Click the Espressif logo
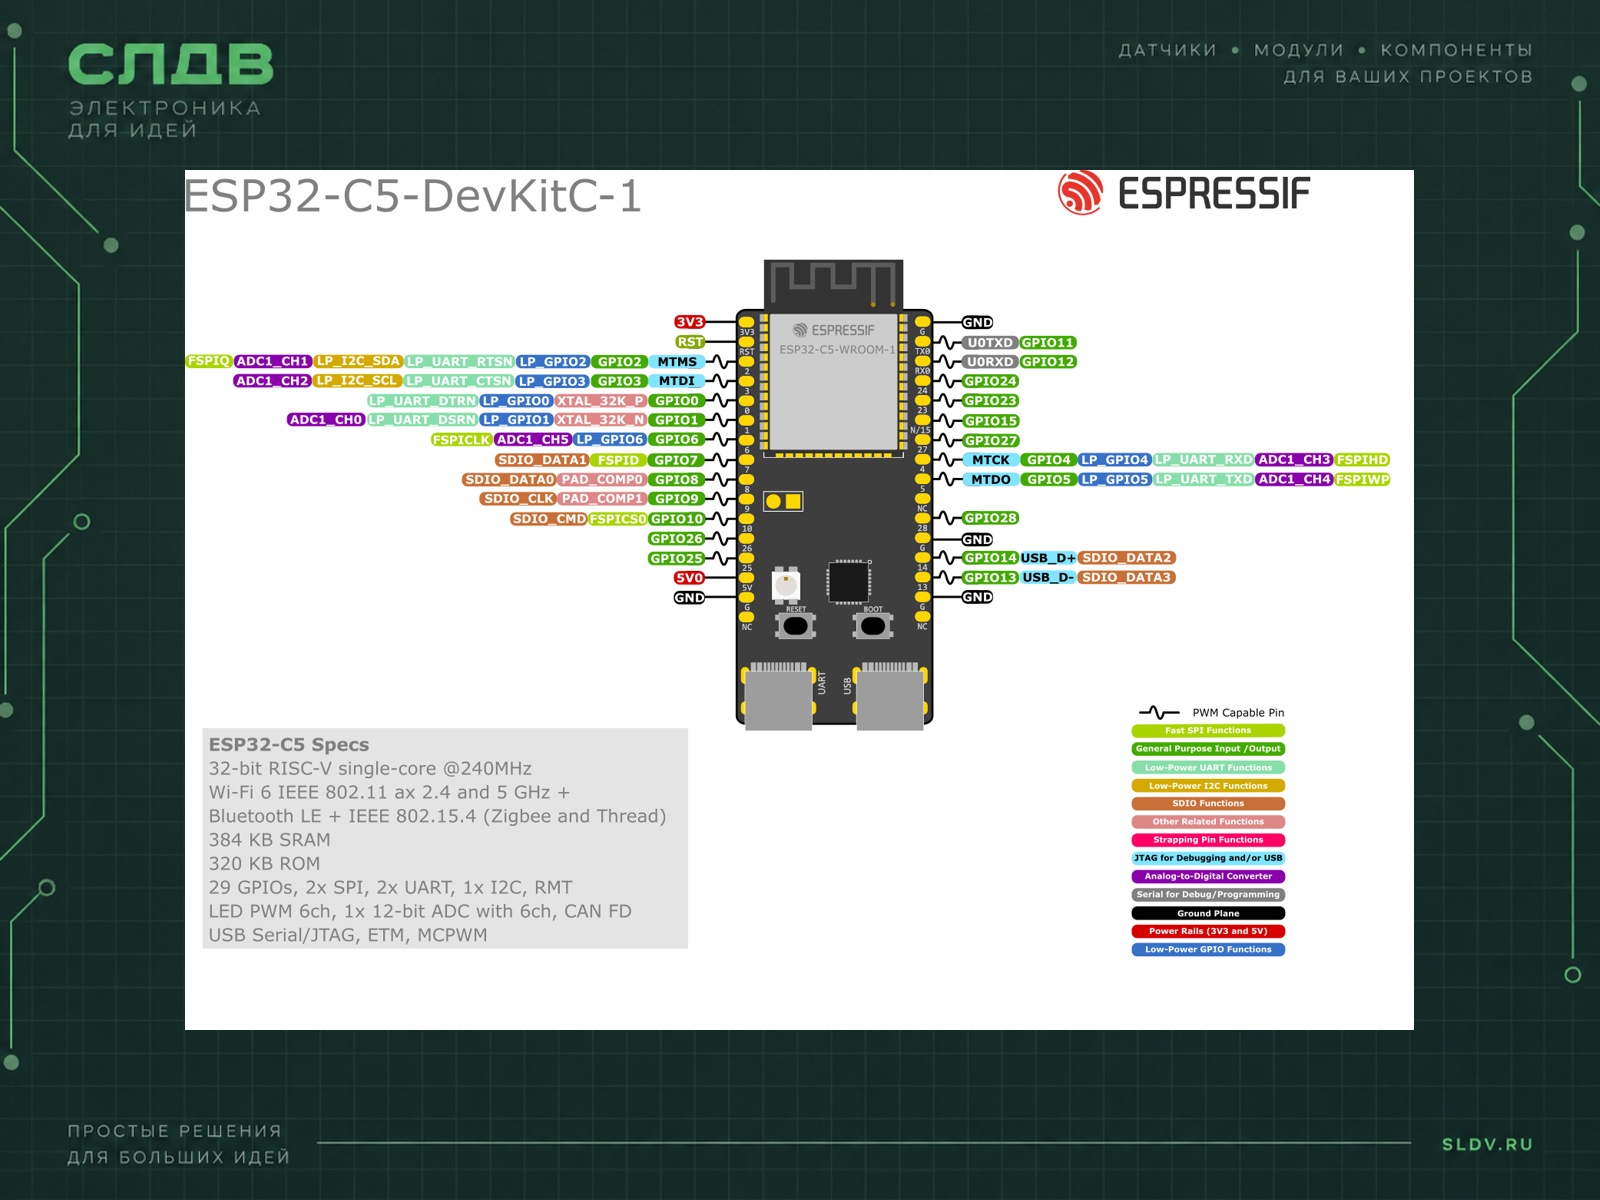The image size is (1600, 1200). [1184, 193]
